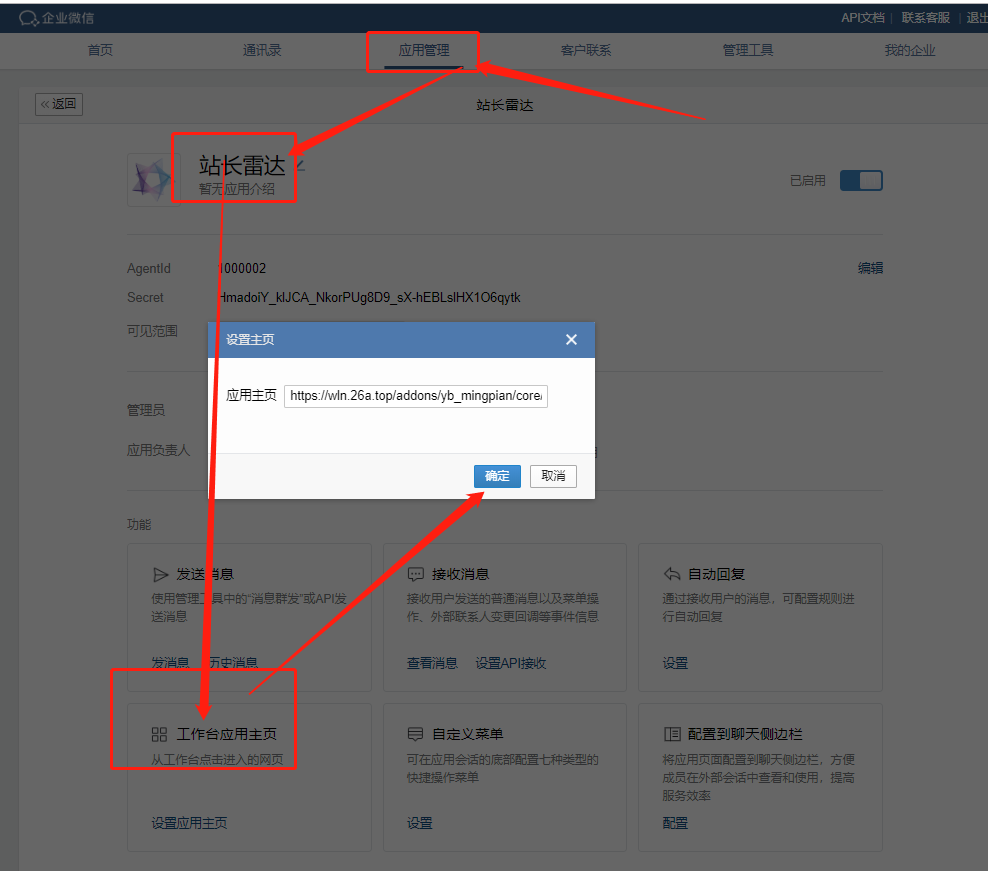
Task: Switch to the 客户联系 tab
Action: [585, 50]
